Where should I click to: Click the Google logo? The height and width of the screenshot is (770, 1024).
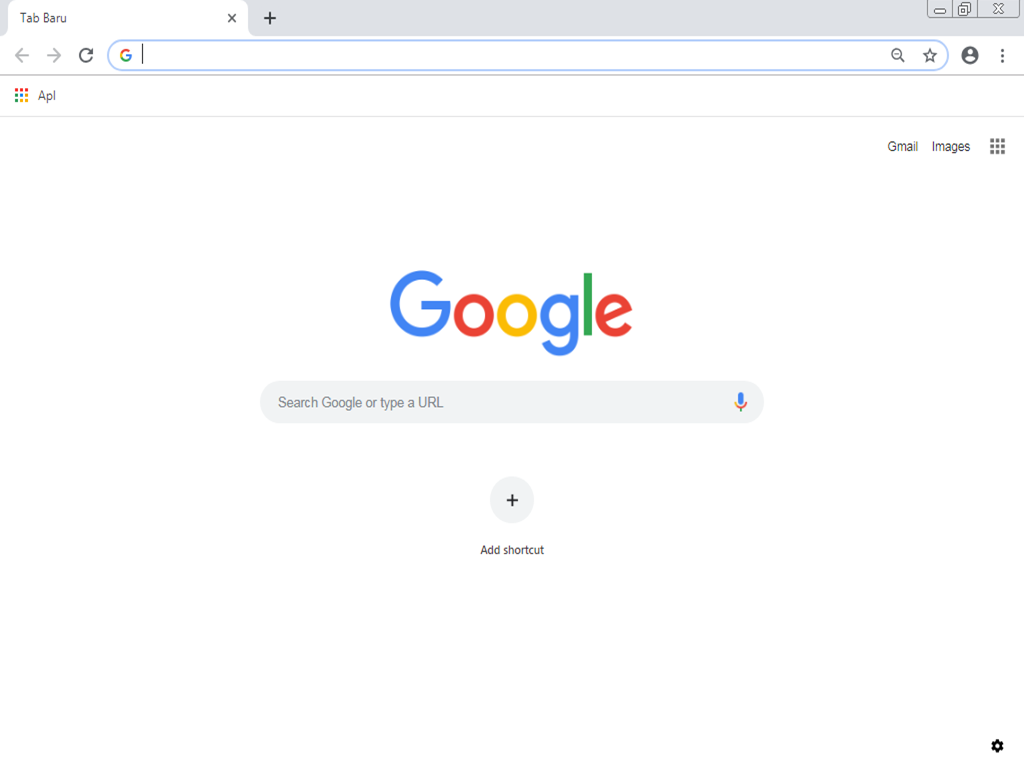coord(511,312)
